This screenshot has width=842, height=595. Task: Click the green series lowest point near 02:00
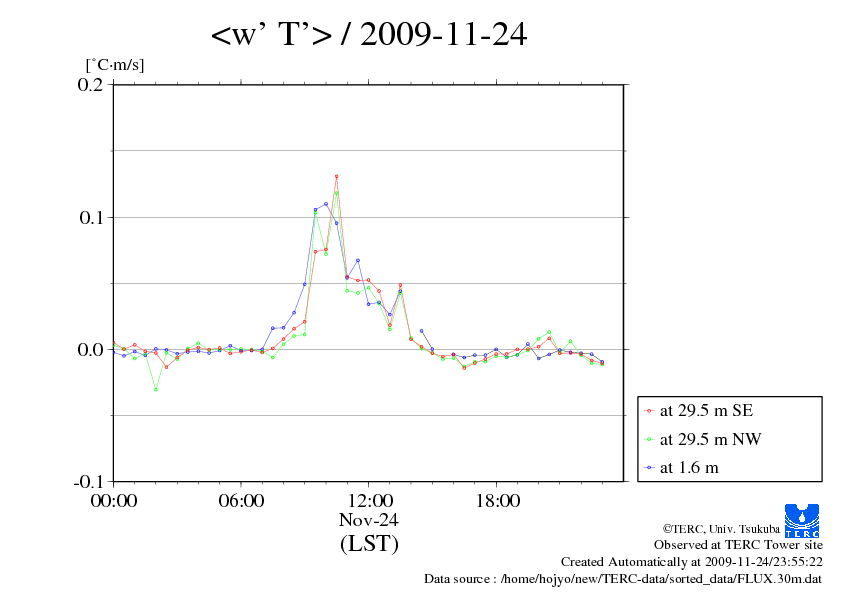156,389
